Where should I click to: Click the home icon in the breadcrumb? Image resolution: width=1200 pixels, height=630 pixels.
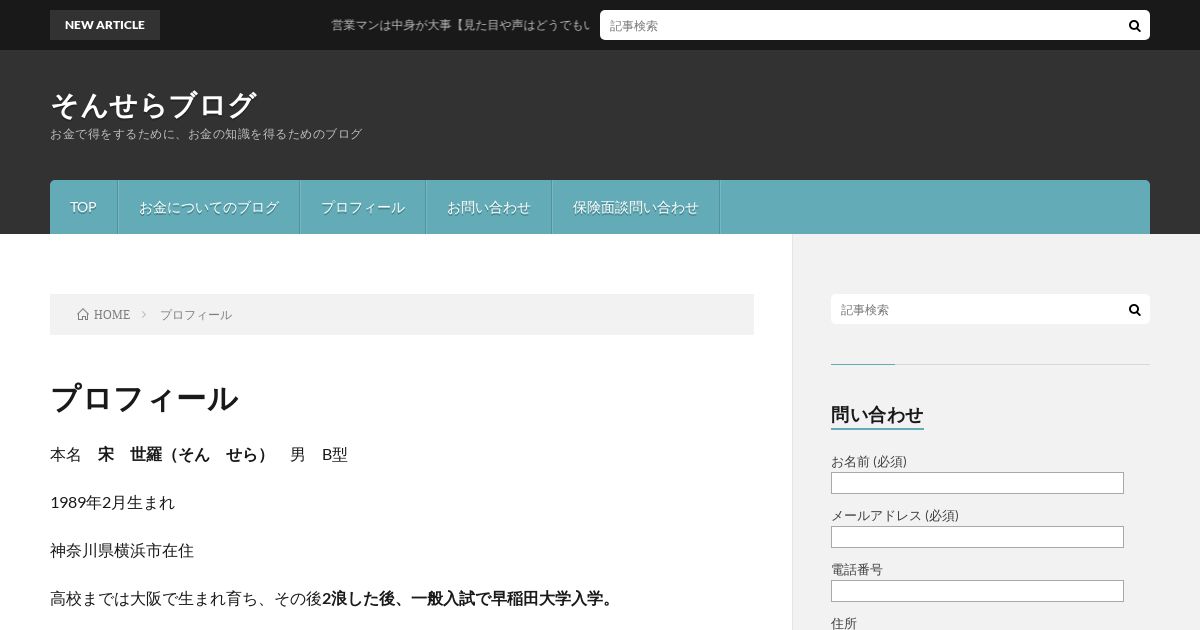[83, 314]
